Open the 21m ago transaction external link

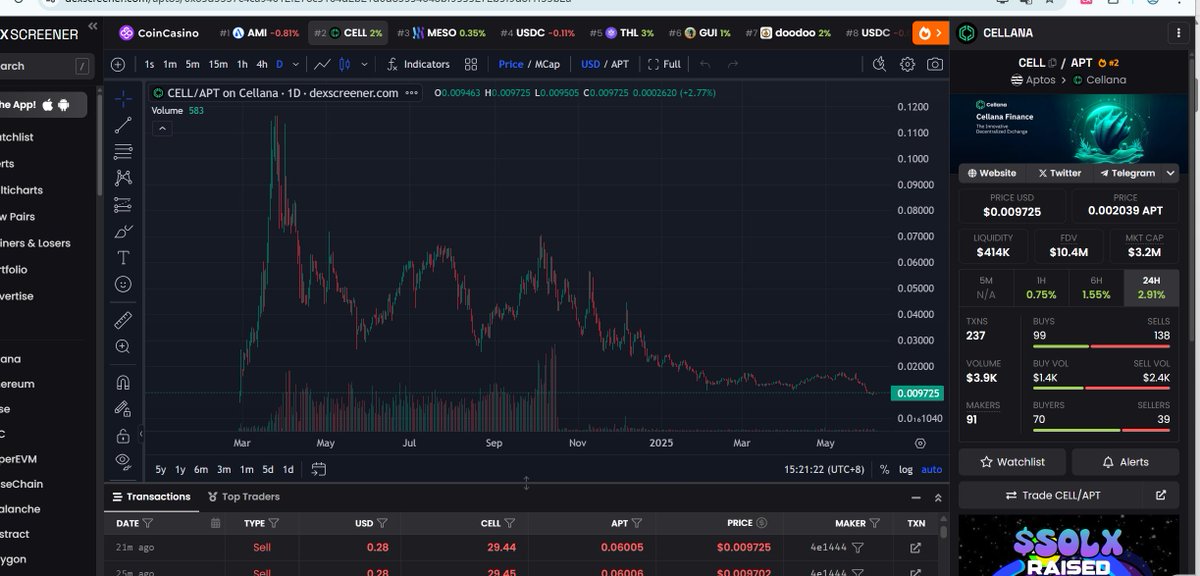[916, 548]
